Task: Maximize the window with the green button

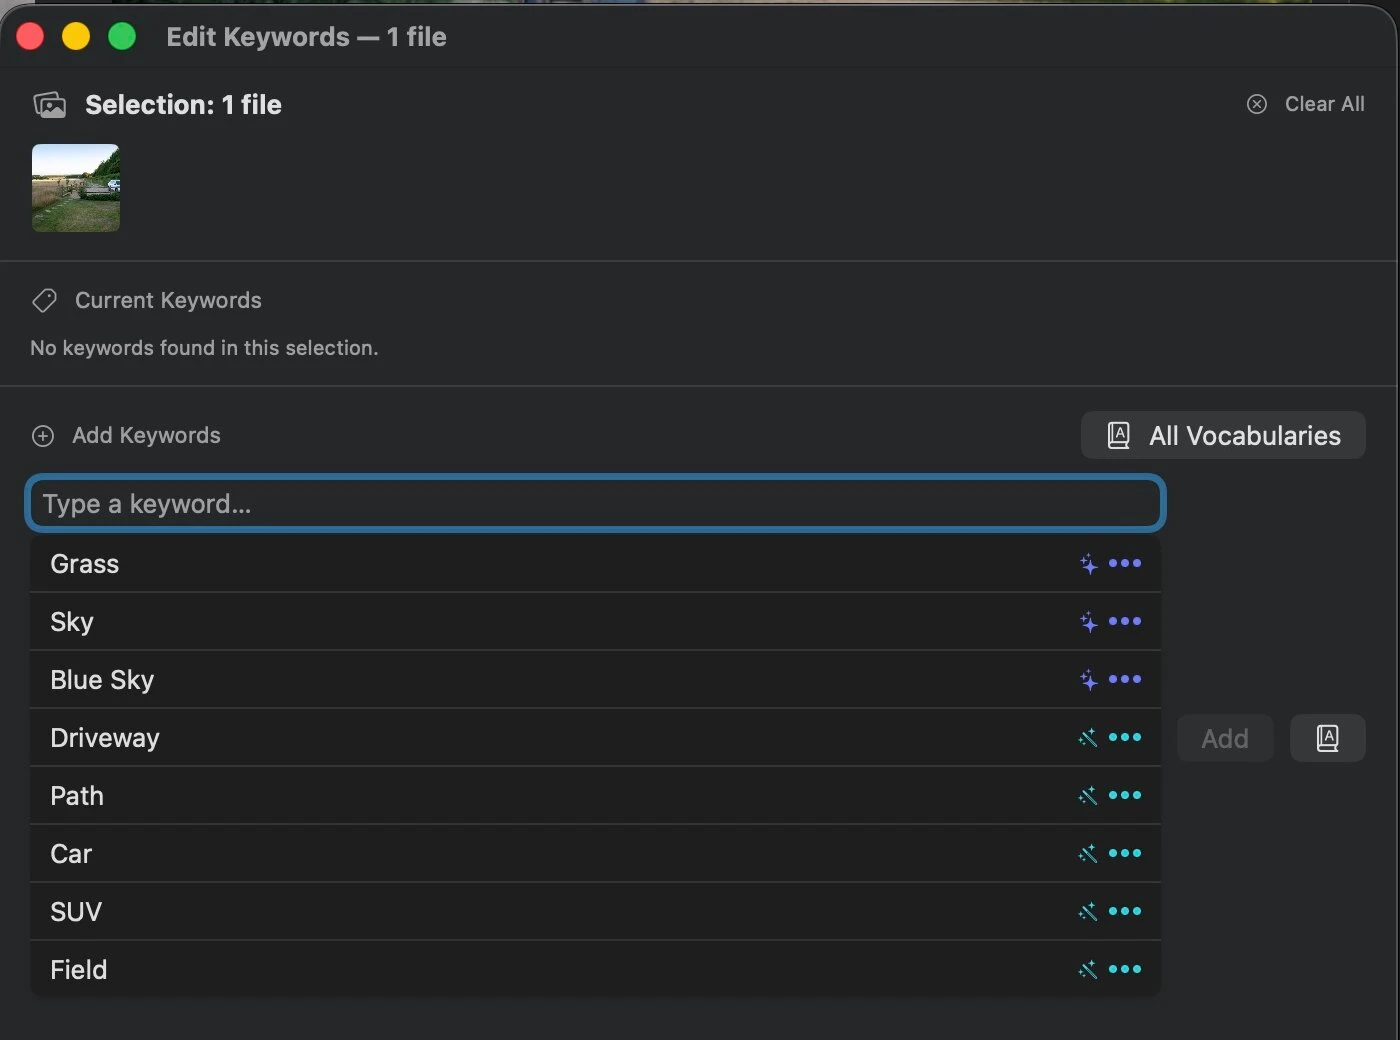Action: (x=122, y=36)
